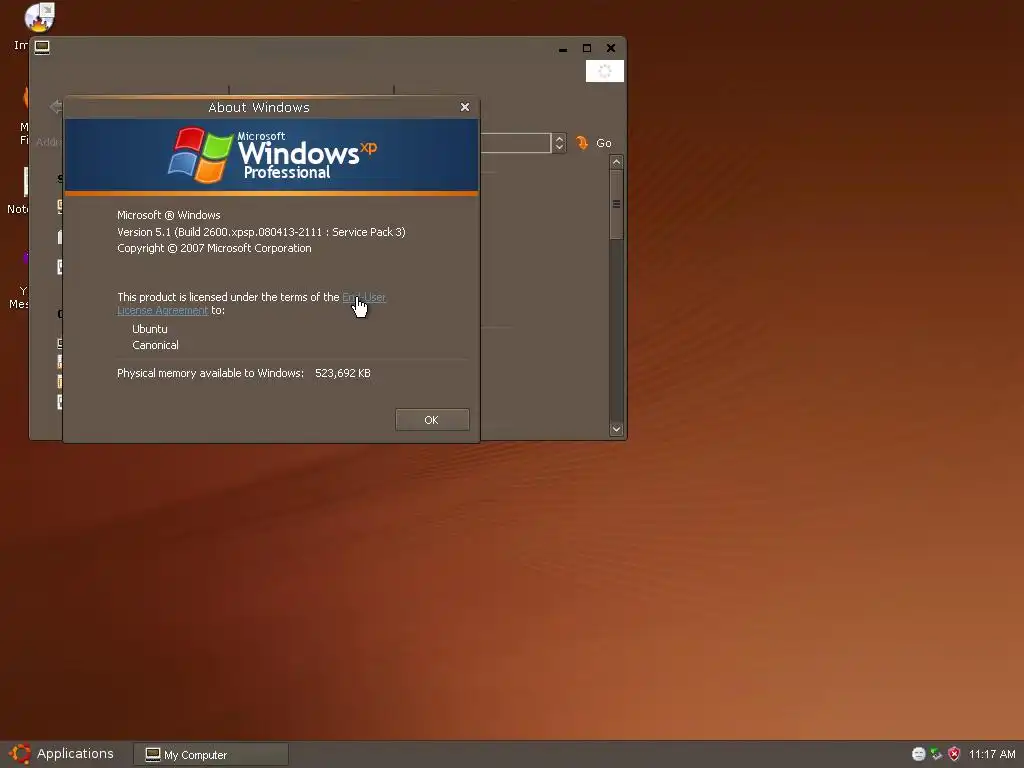Click the Windows XP Professional logo banner
This screenshot has height=768, width=1024.
pyautogui.click(x=272, y=155)
